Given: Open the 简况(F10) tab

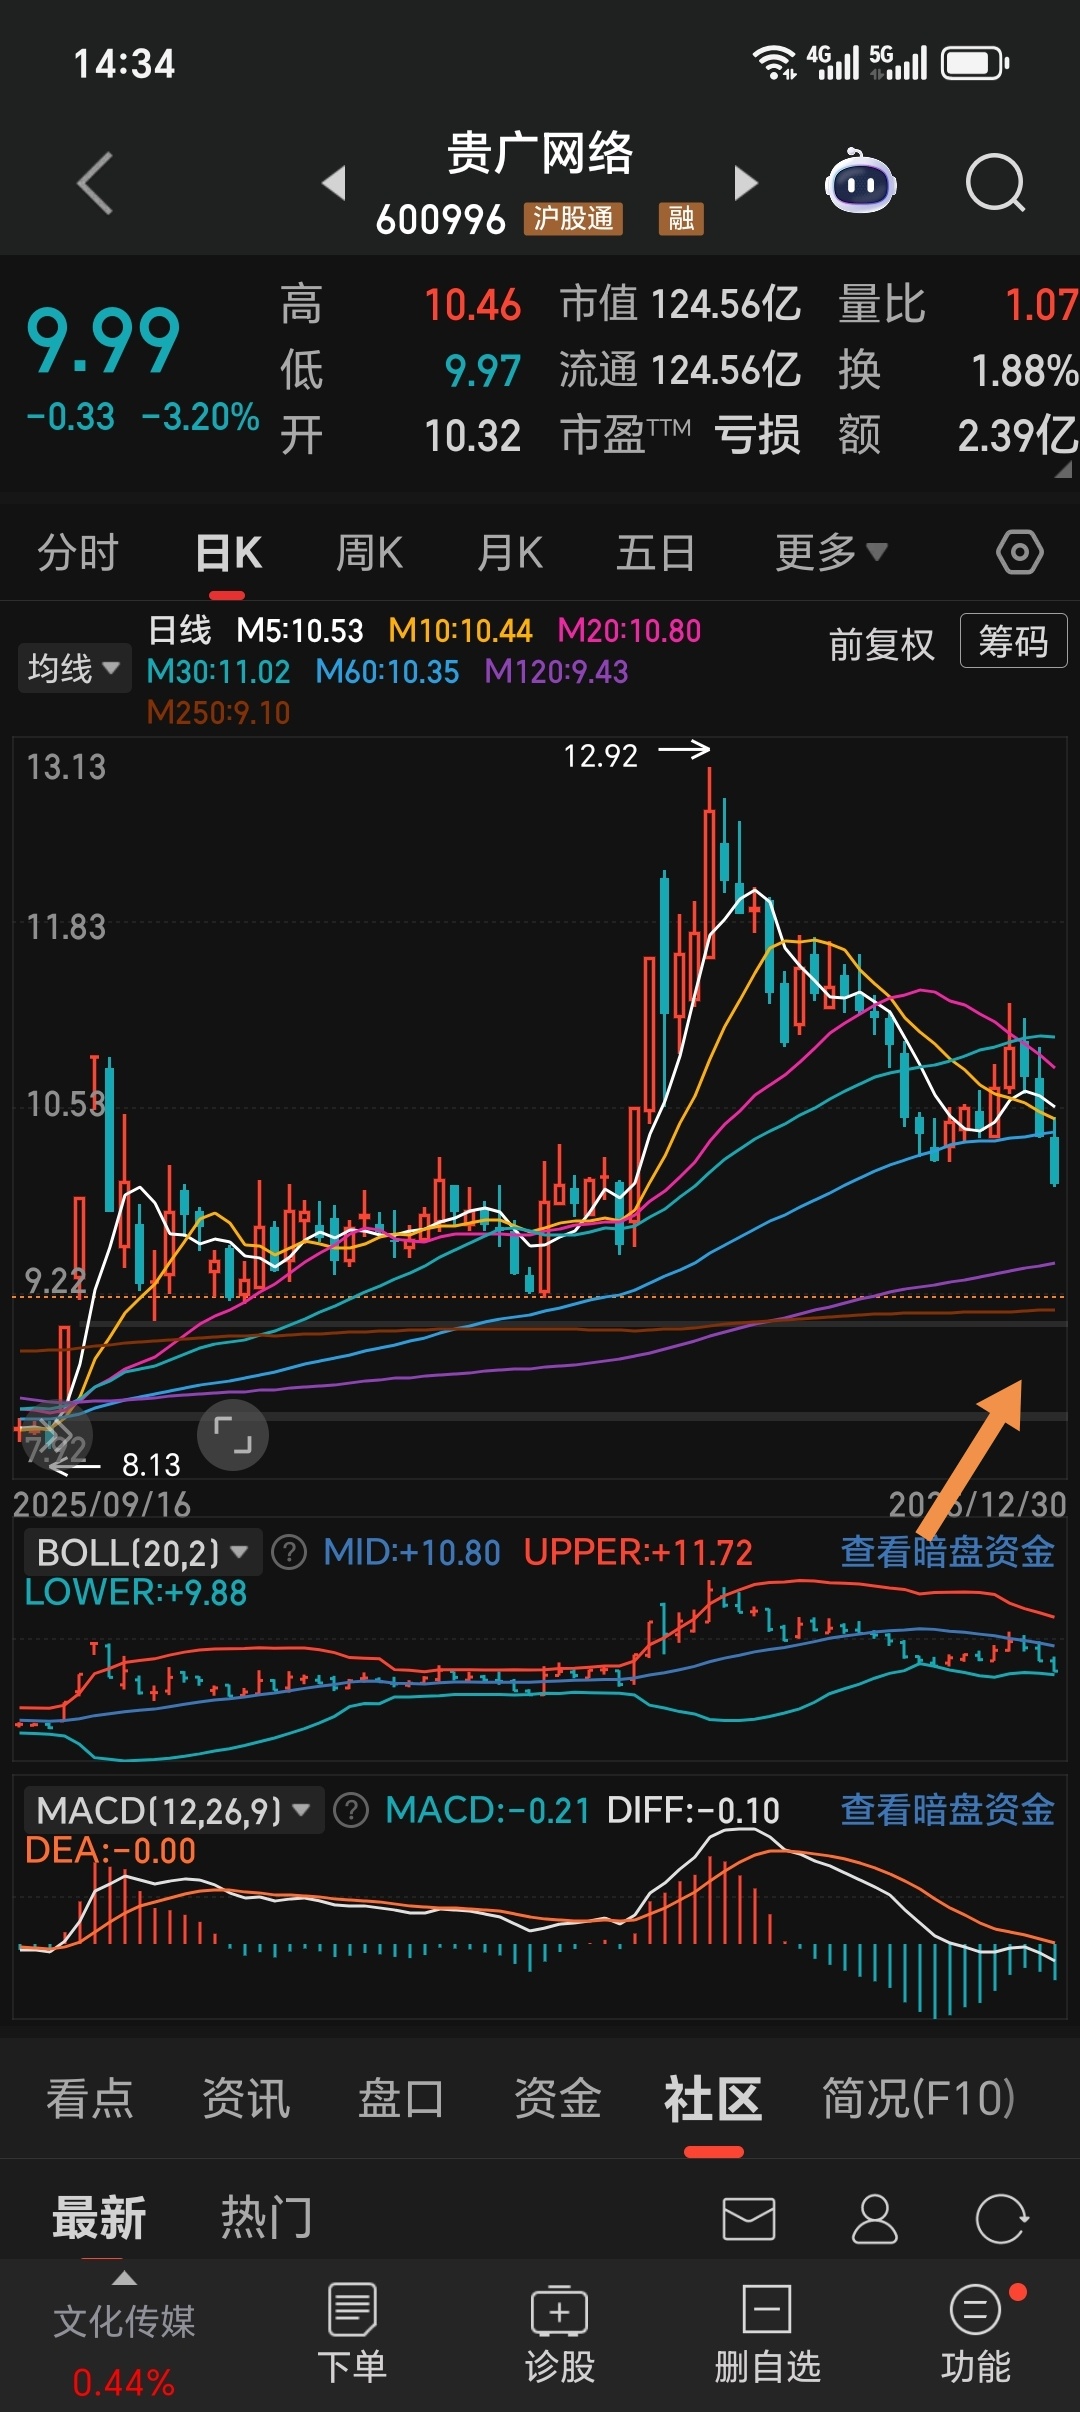Looking at the screenshot, I should click(x=918, y=2098).
